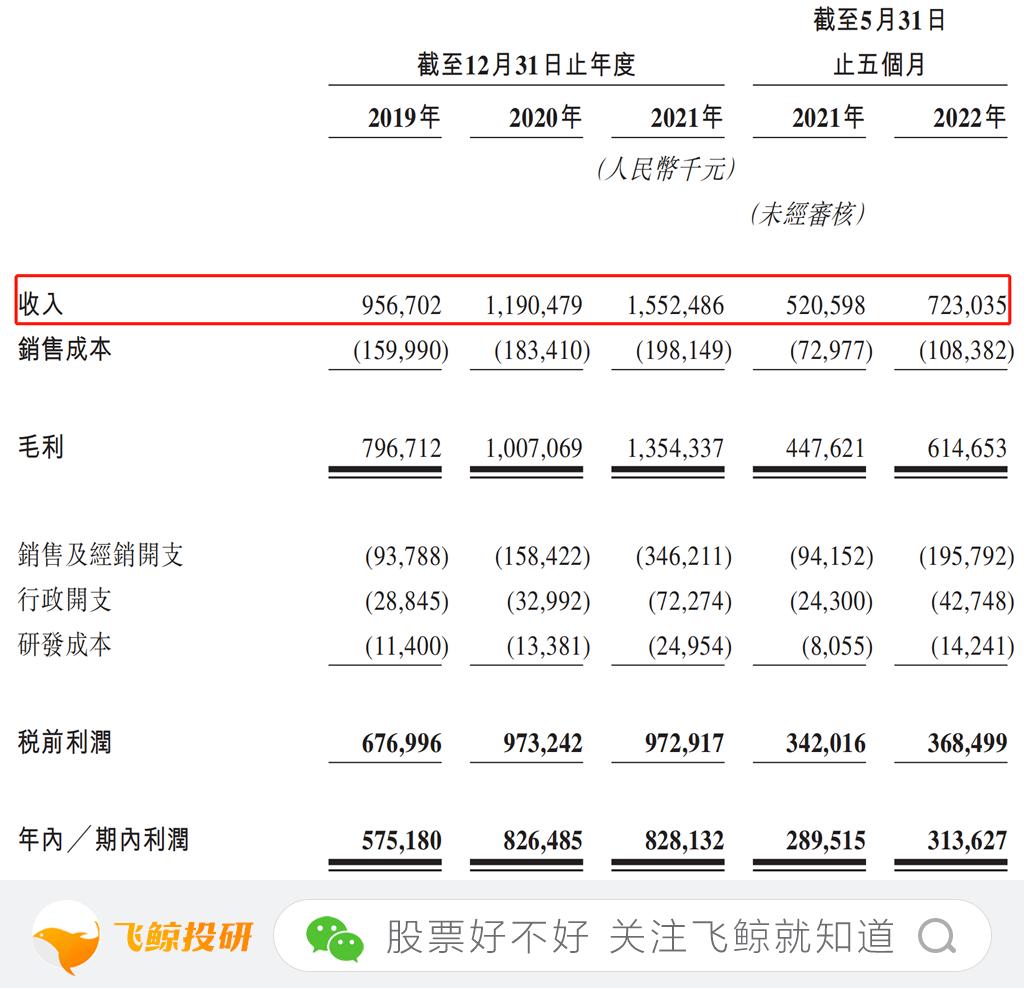Select net profit value 826,485
1024x988 pixels.
(x=543, y=840)
